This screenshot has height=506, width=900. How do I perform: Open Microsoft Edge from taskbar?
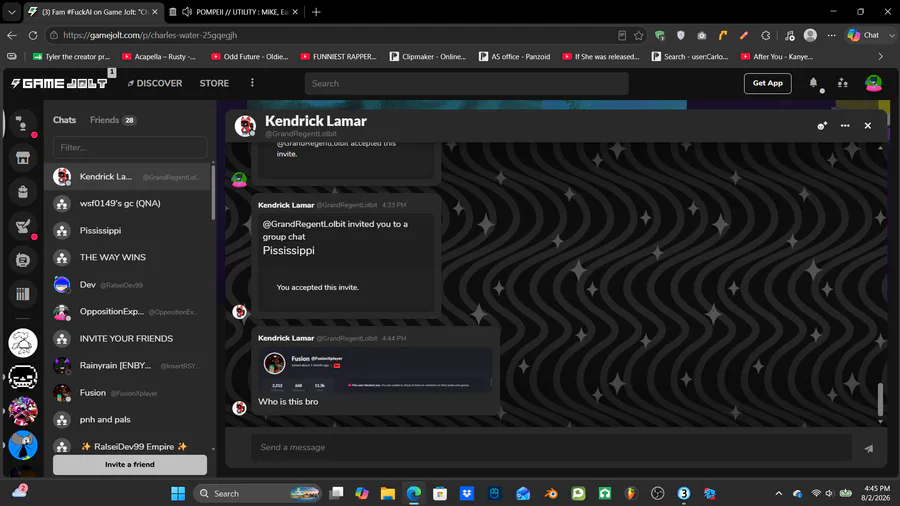pyautogui.click(x=414, y=493)
